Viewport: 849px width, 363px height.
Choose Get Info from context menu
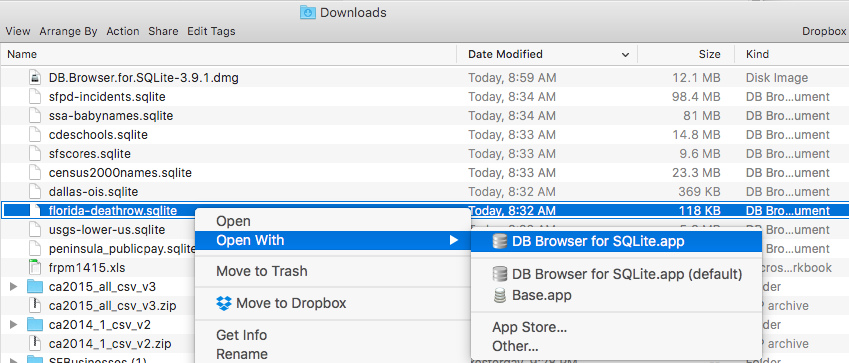tap(332, 335)
